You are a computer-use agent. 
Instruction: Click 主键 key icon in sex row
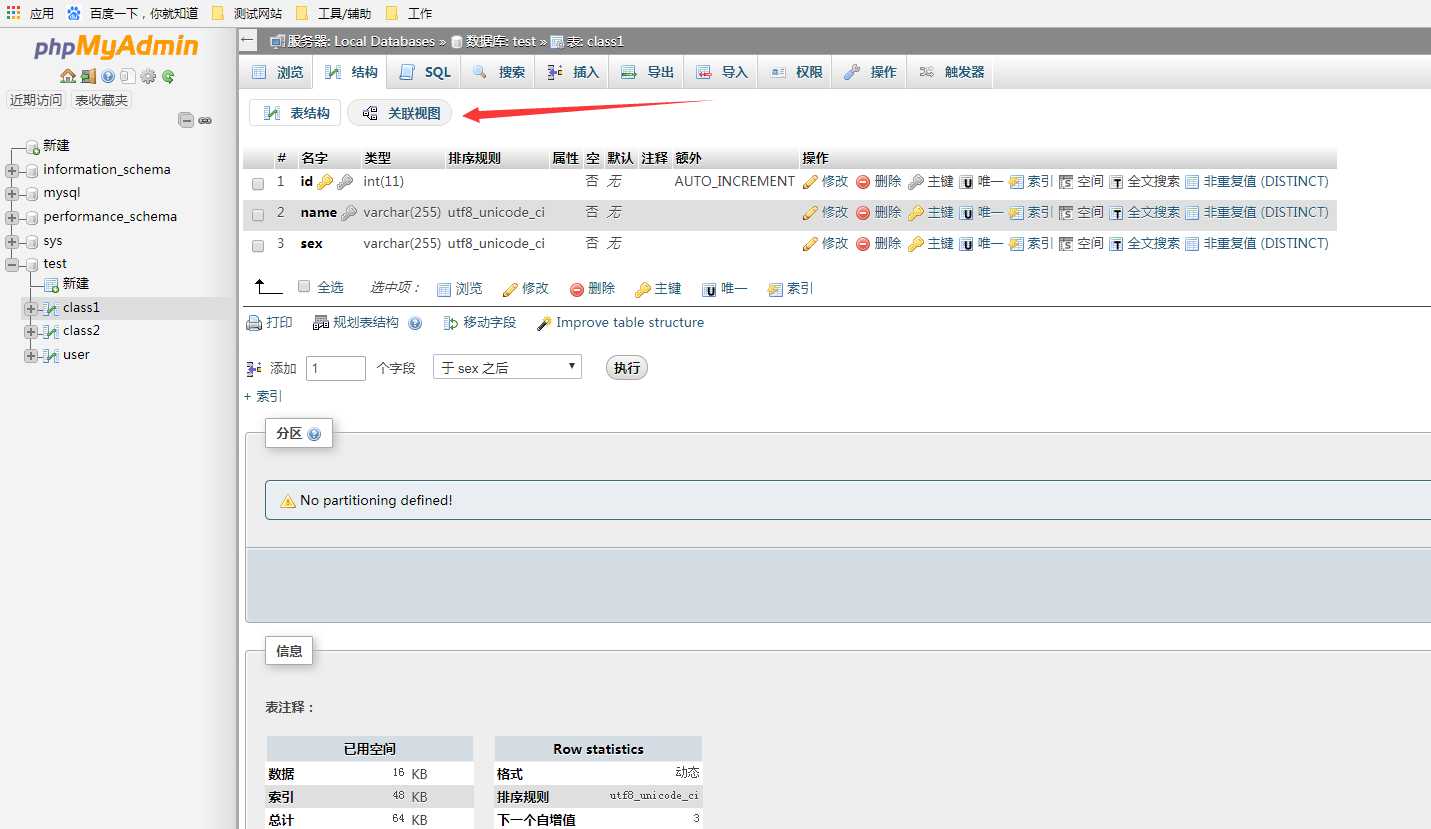(915, 244)
